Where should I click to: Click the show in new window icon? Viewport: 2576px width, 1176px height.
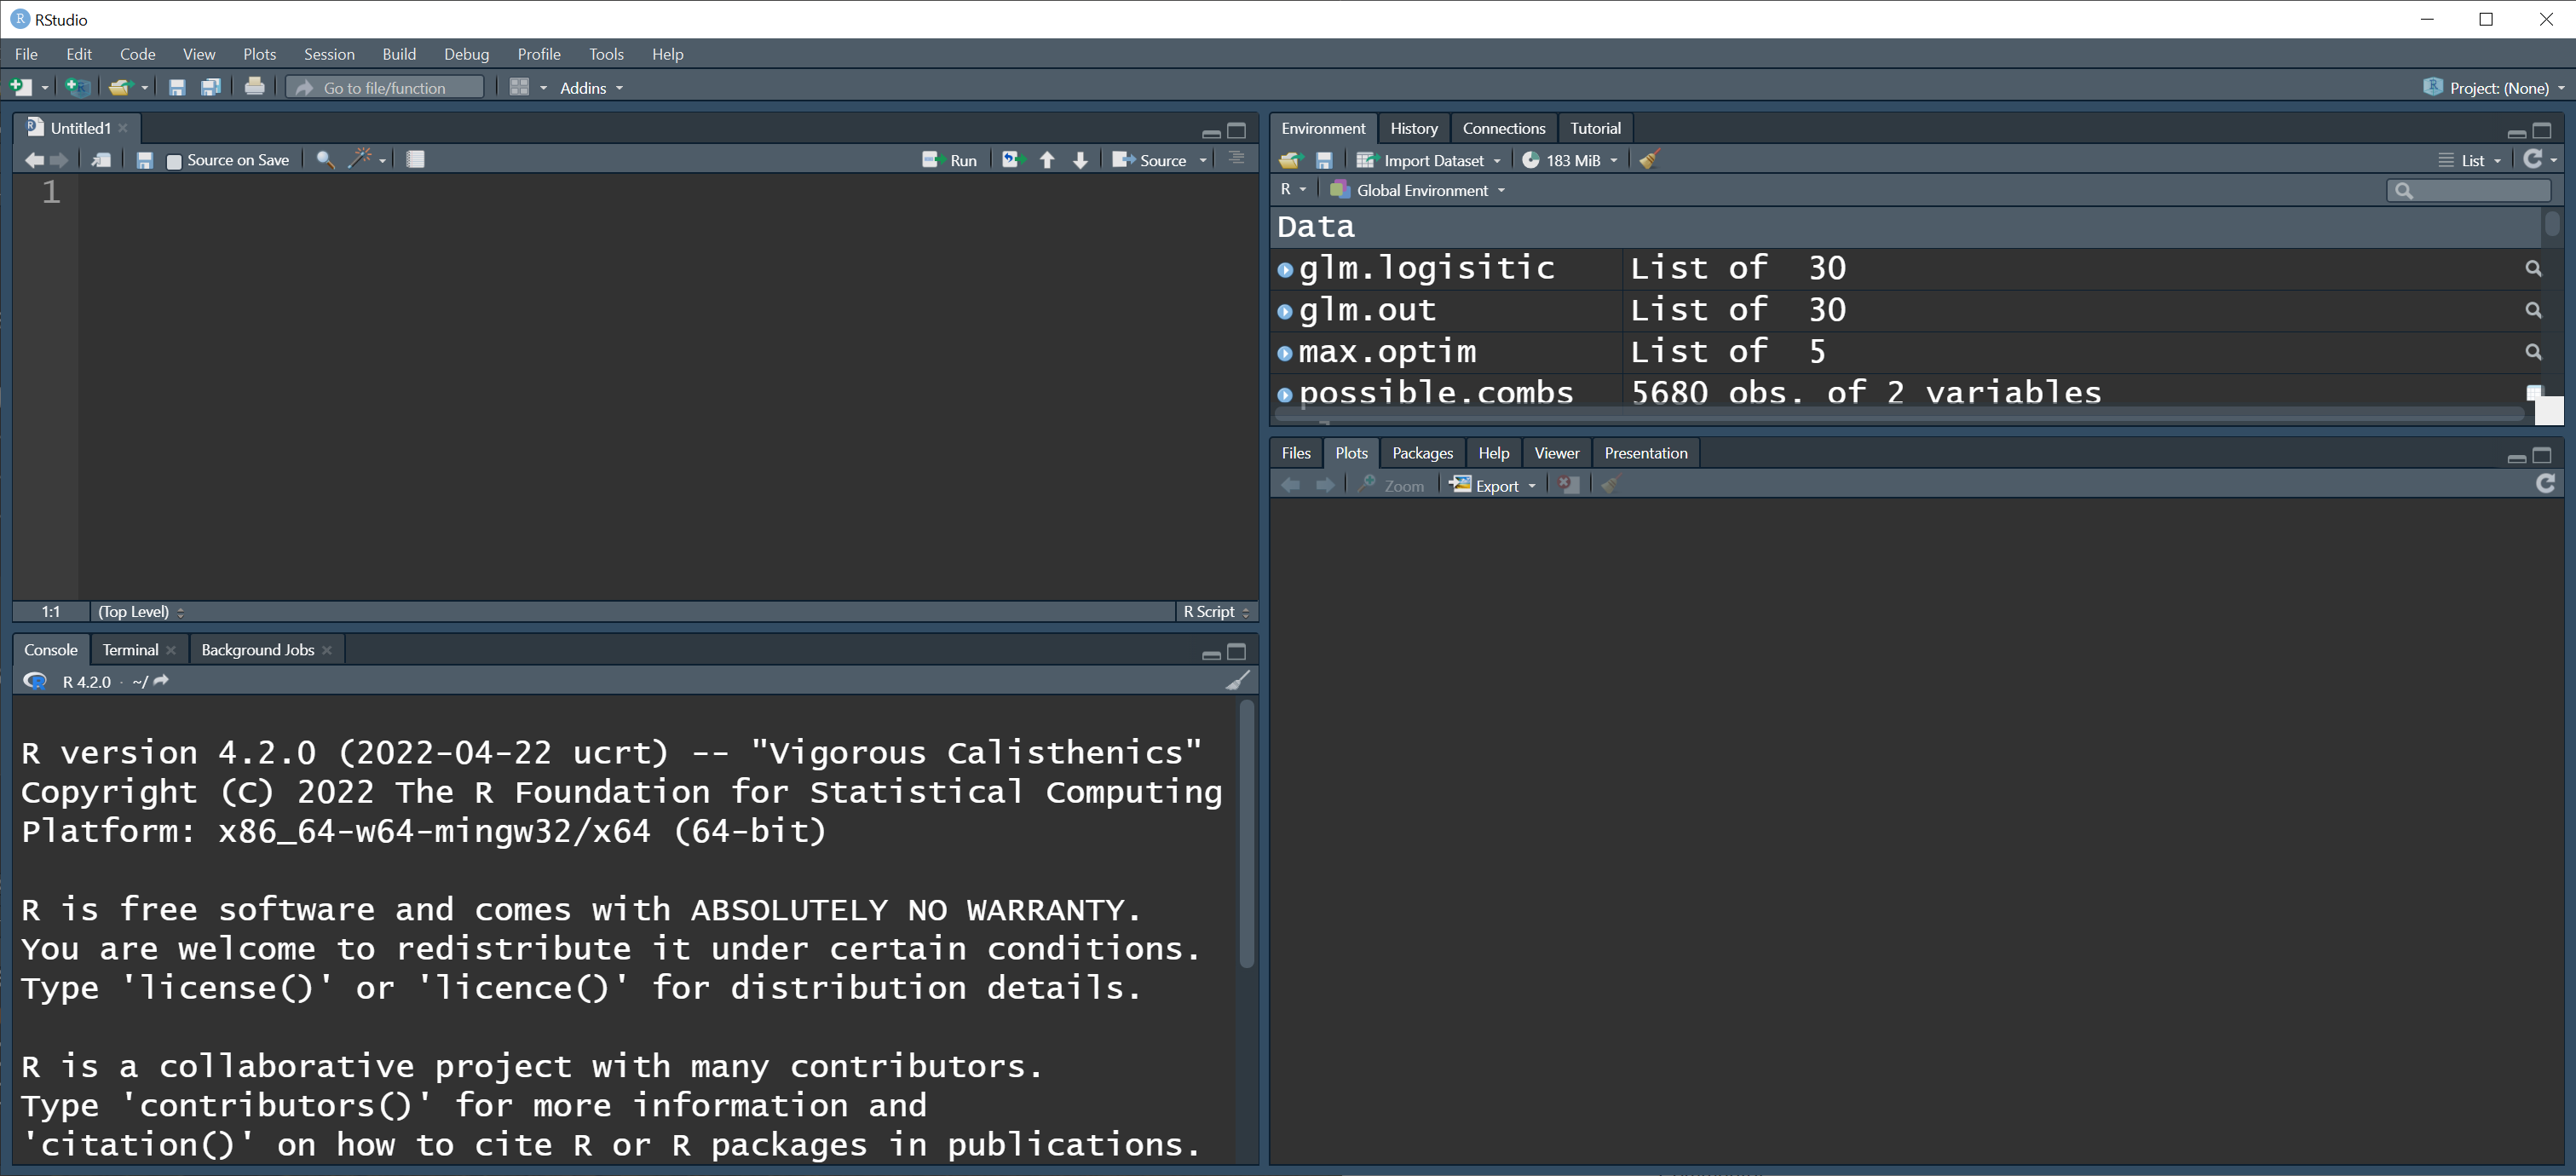tap(101, 160)
